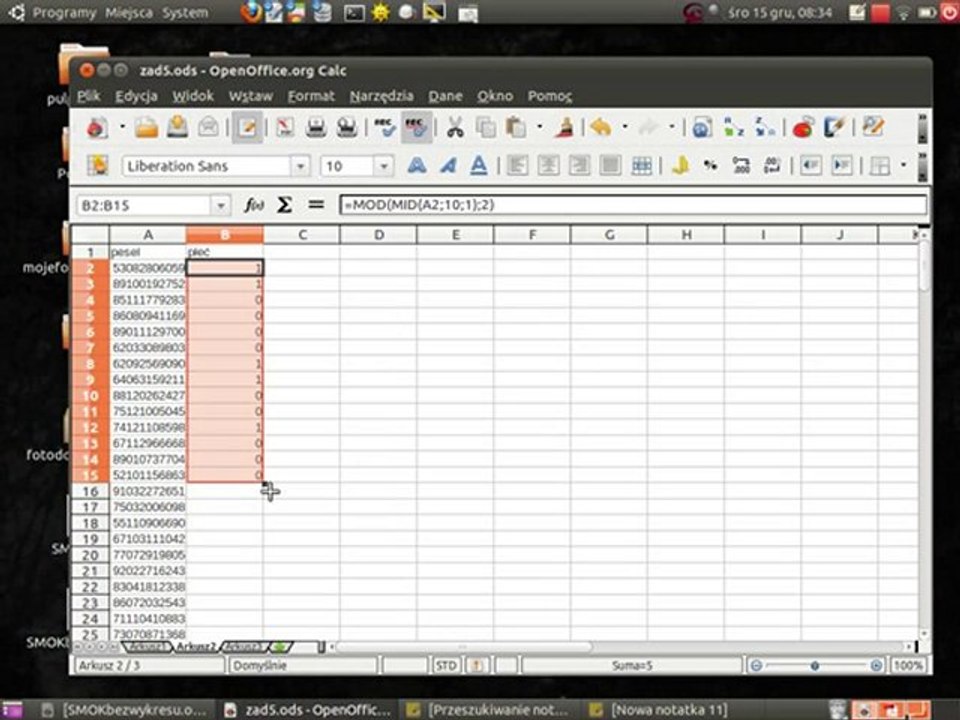Image resolution: width=960 pixels, height=720 pixels.
Task: Apply Percent number format icon
Action: 710,165
